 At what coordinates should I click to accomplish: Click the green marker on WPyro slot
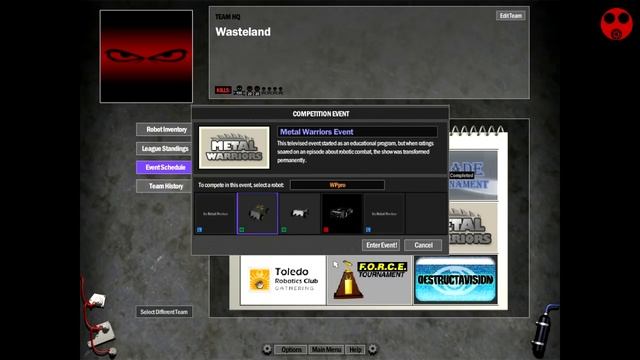242,230
